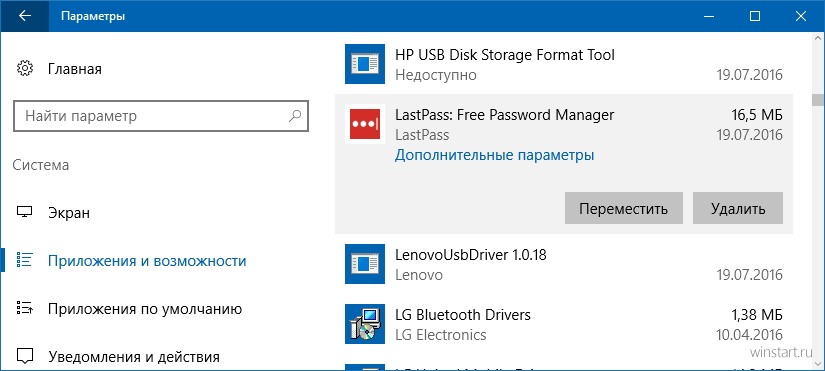
Task: Click the LenovoUsbDriver app icon
Action: (x=365, y=264)
